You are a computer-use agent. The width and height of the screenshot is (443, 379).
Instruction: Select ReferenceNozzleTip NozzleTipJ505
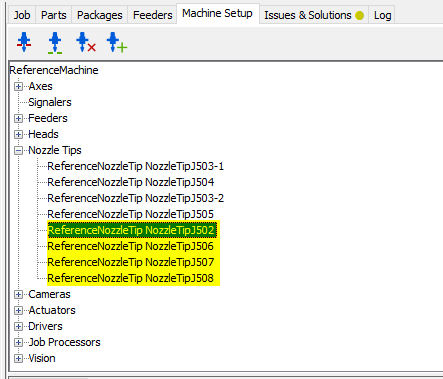[130, 214]
